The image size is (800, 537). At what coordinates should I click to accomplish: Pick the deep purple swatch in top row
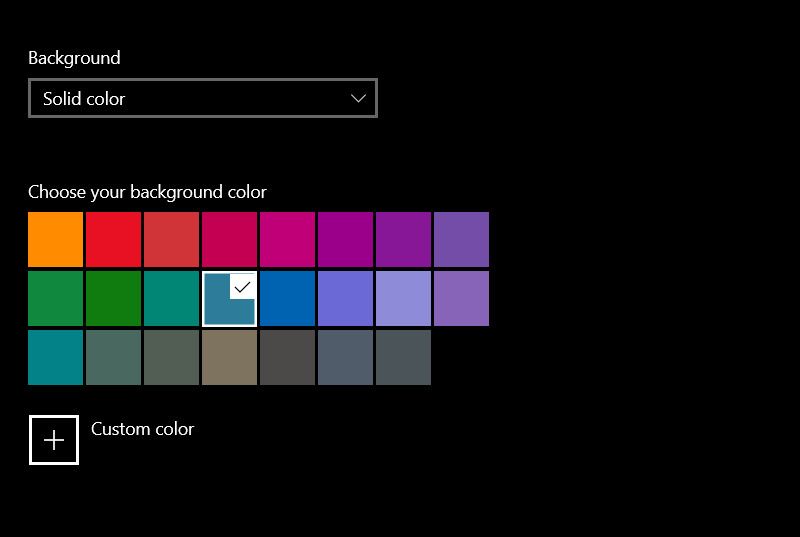(x=403, y=239)
